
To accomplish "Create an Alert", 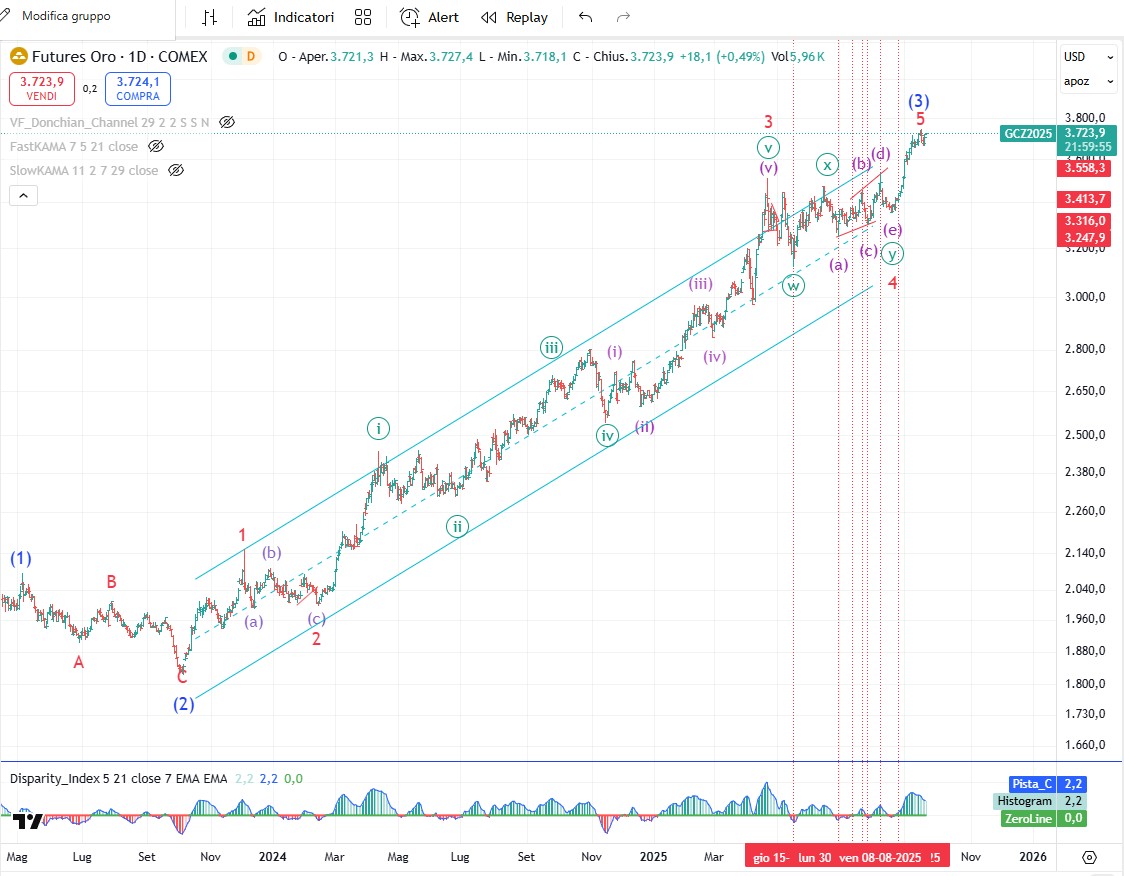I will tap(429, 17).
